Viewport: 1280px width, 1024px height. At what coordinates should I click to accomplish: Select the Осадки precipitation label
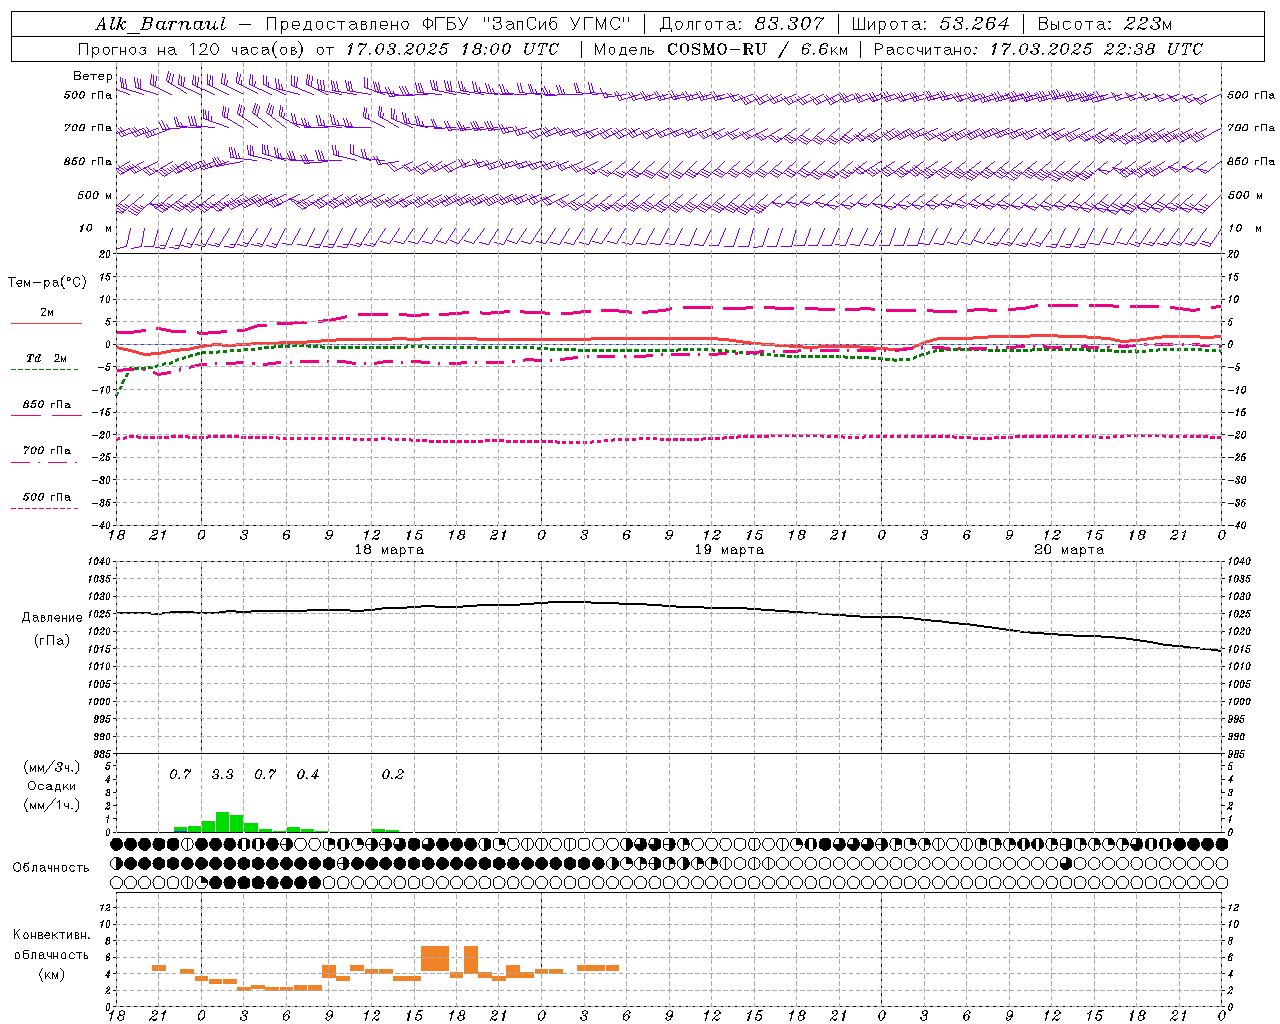(x=52, y=786)
